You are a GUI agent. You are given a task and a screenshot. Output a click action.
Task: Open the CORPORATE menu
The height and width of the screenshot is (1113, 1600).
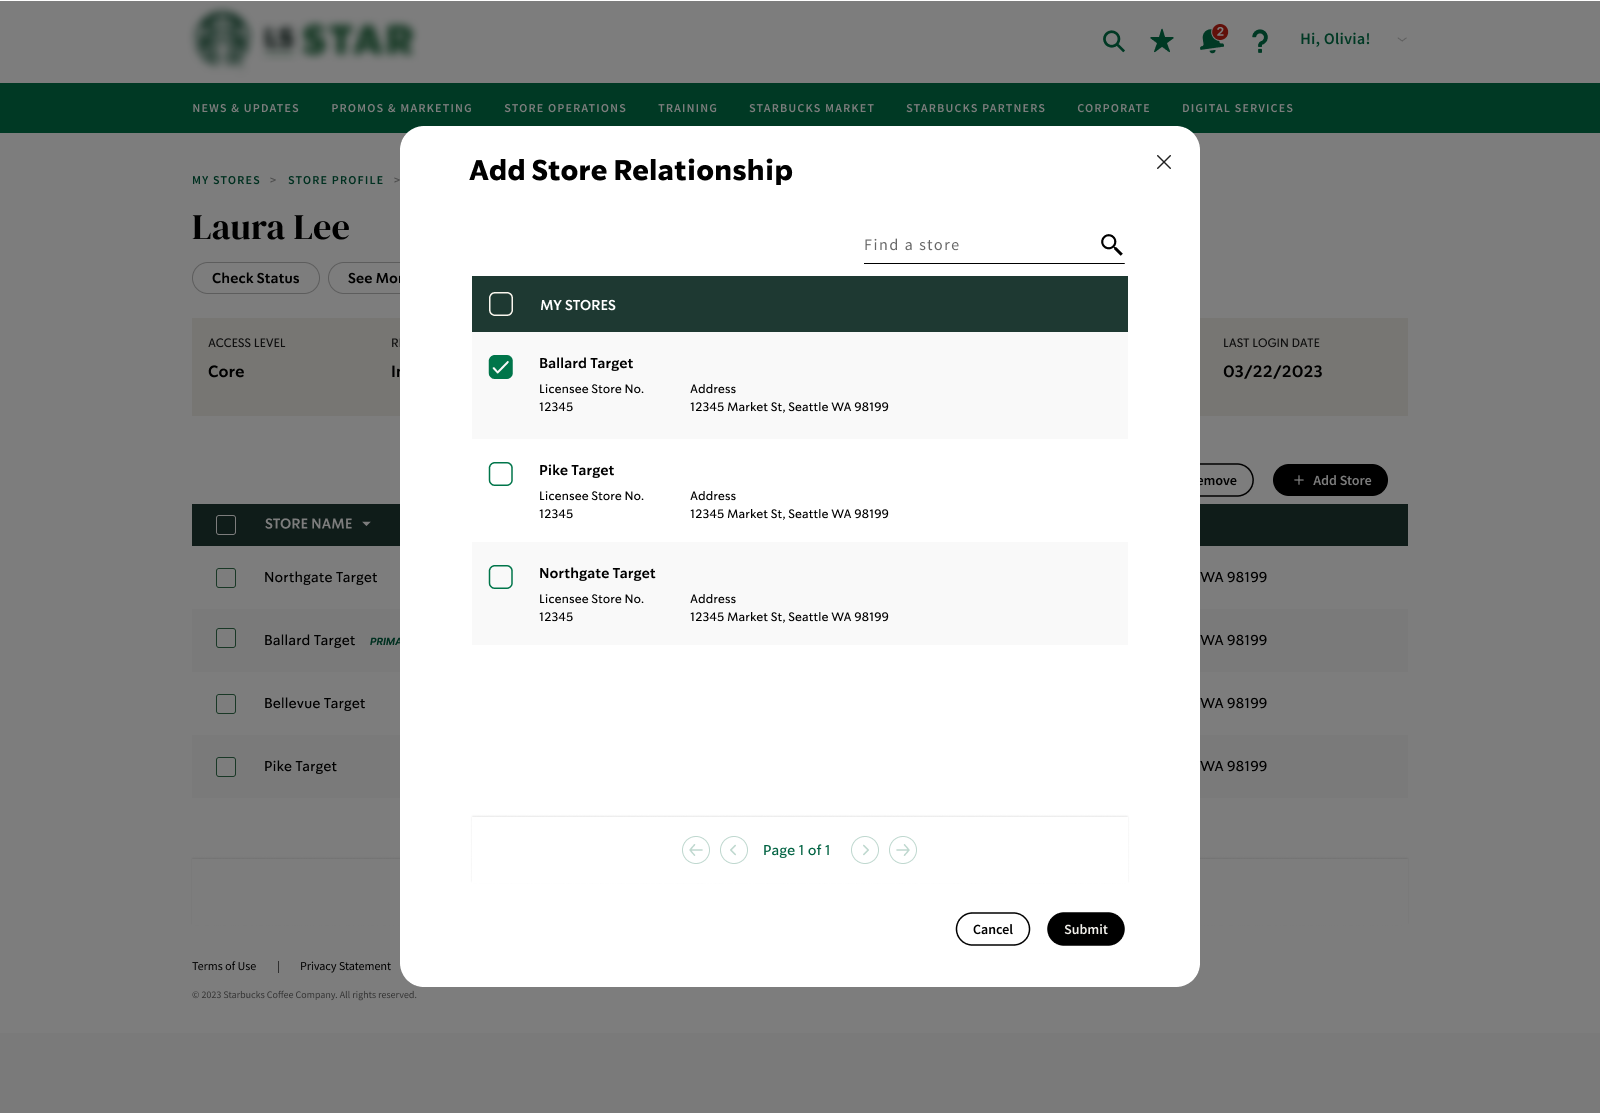click(1114, 108)
